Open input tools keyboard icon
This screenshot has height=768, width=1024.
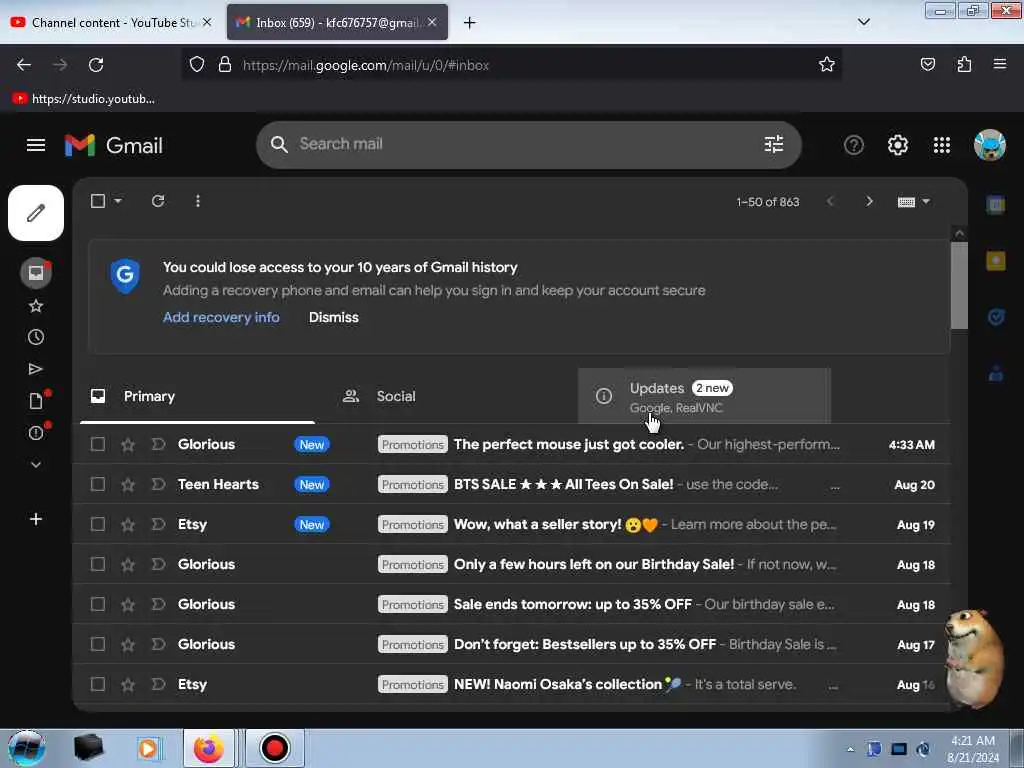coord(906,202)
